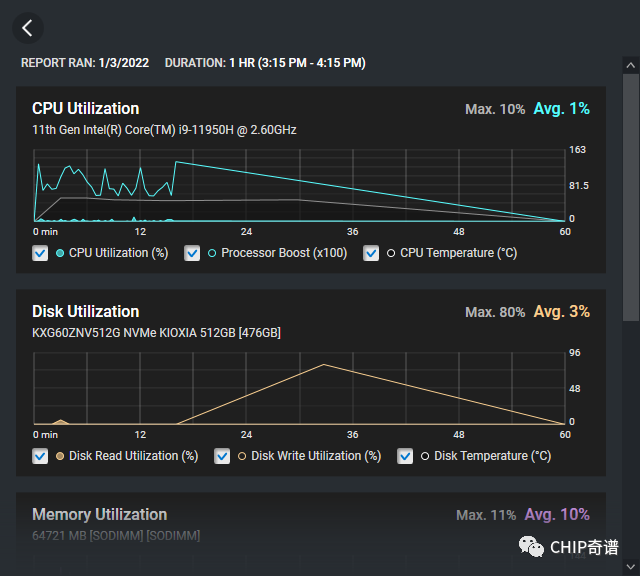Uncheck the CPU Utilization (%) checkbox
Viewport: 640px width, 576px height.
click(40, 253)
